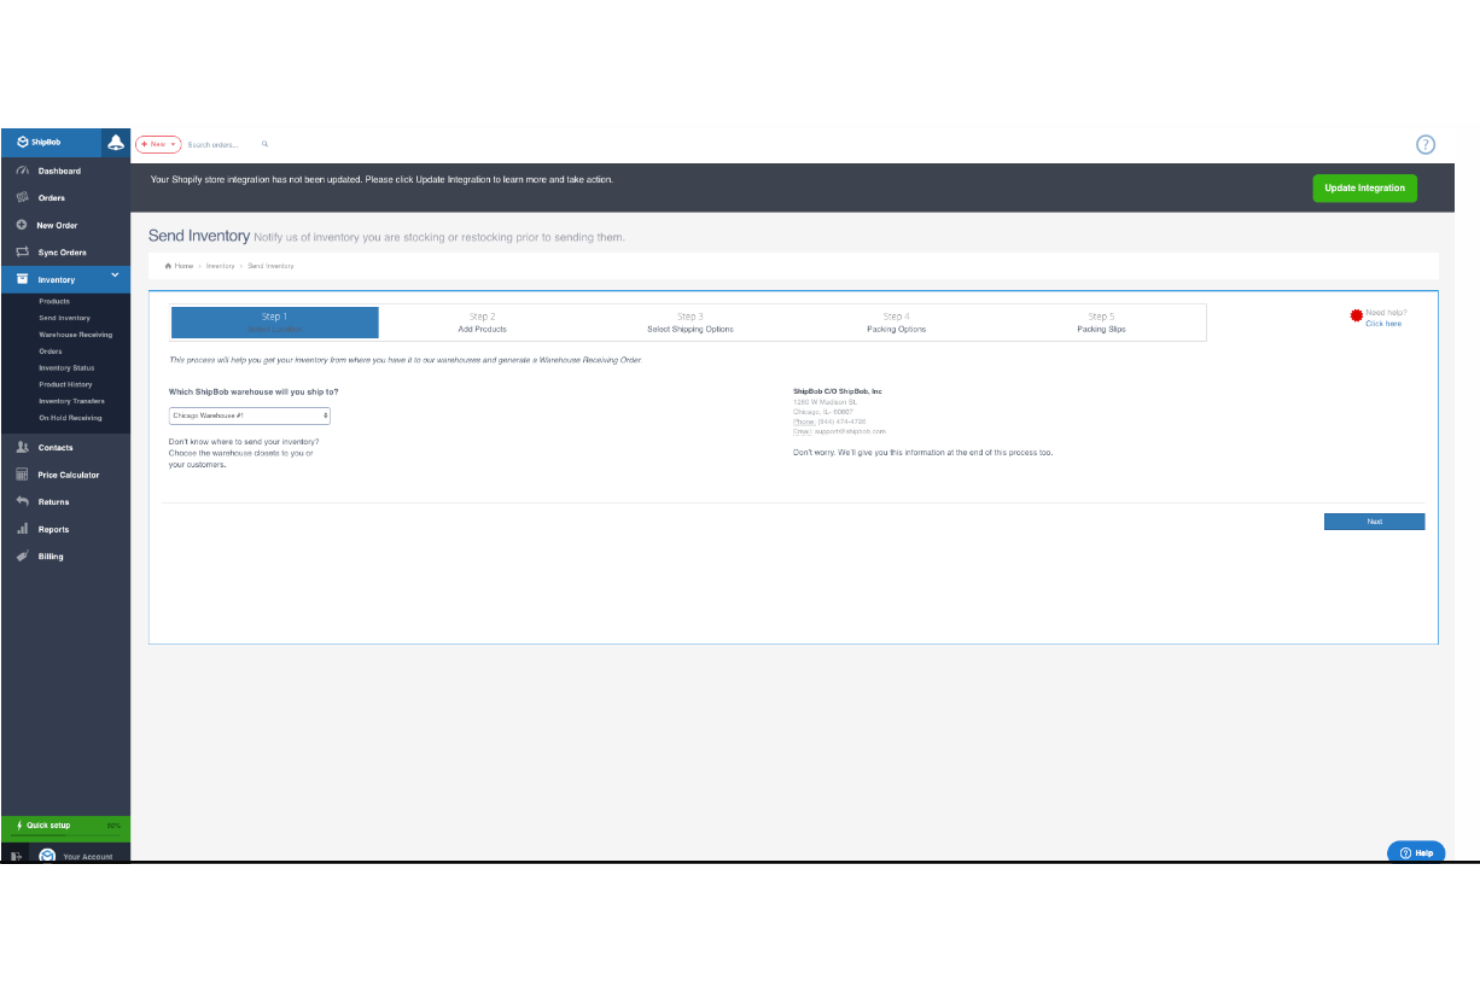Click the ShipBob logo
1480x987 pixels.
[40, 142]
